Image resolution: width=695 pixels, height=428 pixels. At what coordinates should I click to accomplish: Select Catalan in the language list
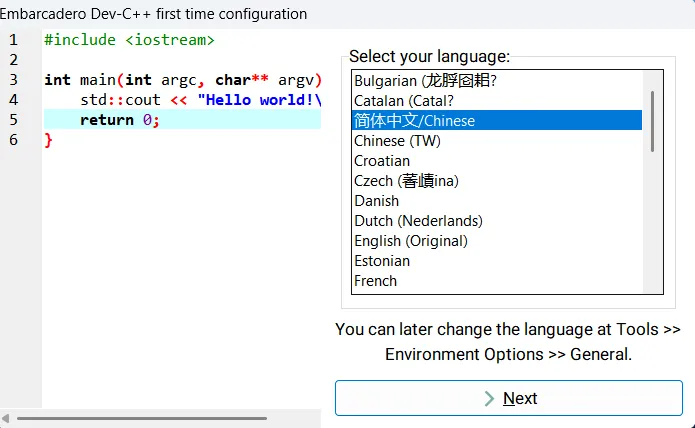point(496,101)
